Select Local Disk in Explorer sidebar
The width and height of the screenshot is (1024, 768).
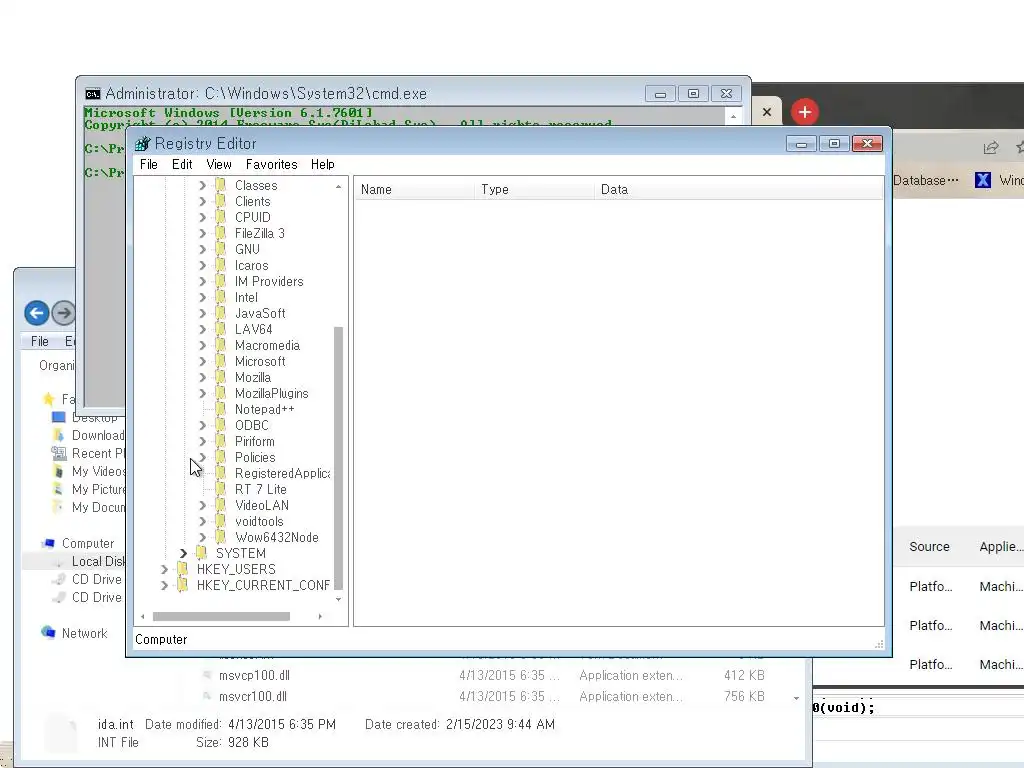point(98,562)
